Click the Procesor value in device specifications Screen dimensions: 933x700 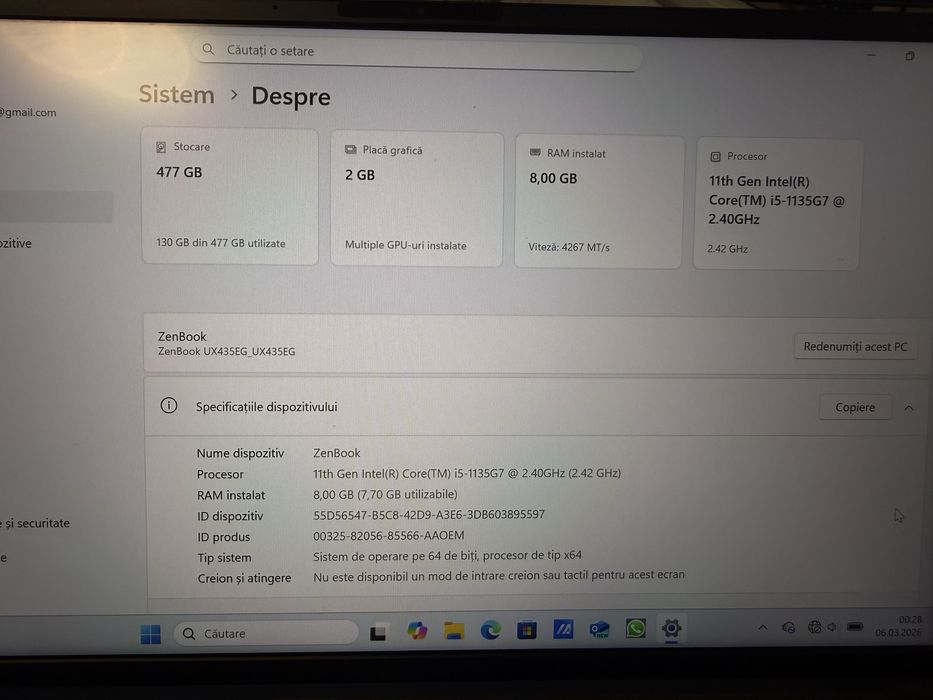467,474
